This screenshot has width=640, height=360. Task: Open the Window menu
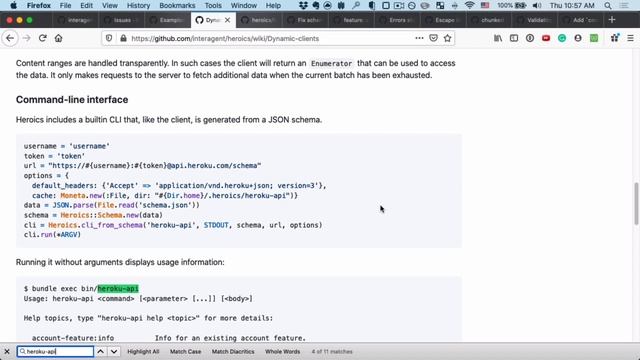point(244,5)
